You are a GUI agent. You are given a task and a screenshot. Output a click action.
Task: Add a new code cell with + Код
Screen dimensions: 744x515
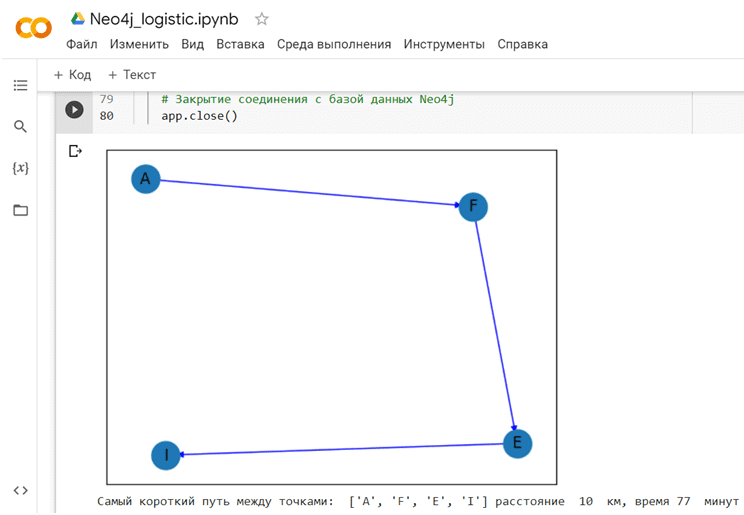pos(72,75)
